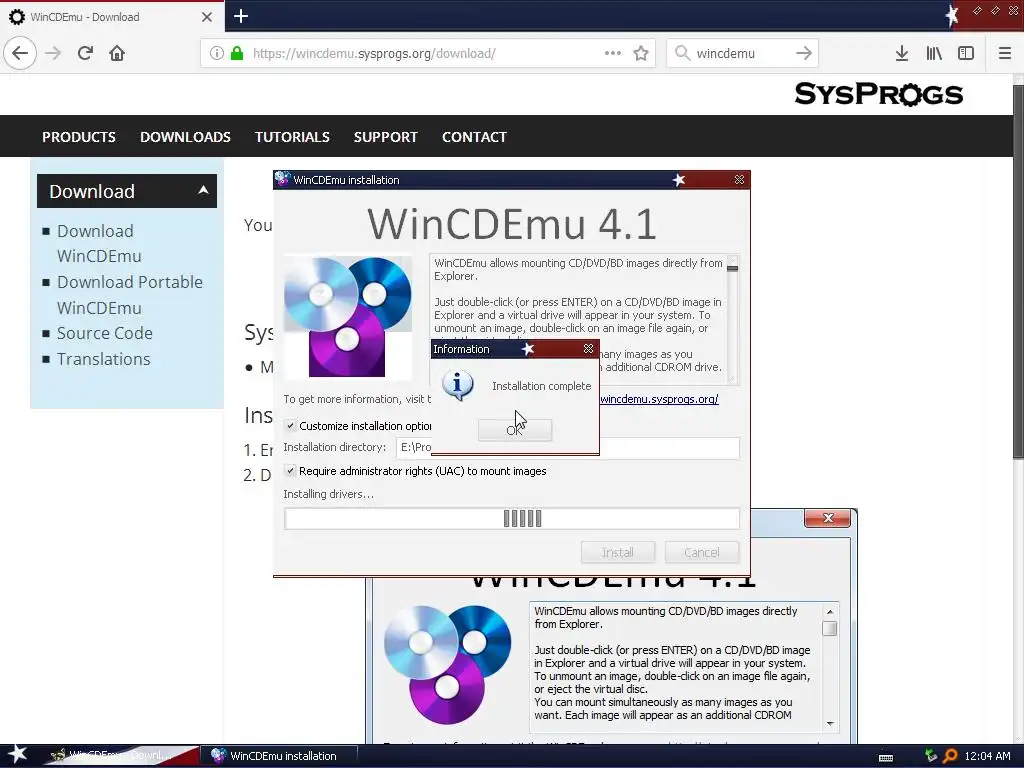
Task: Open the page actions three-dot menu
Action: coord(613,53)
